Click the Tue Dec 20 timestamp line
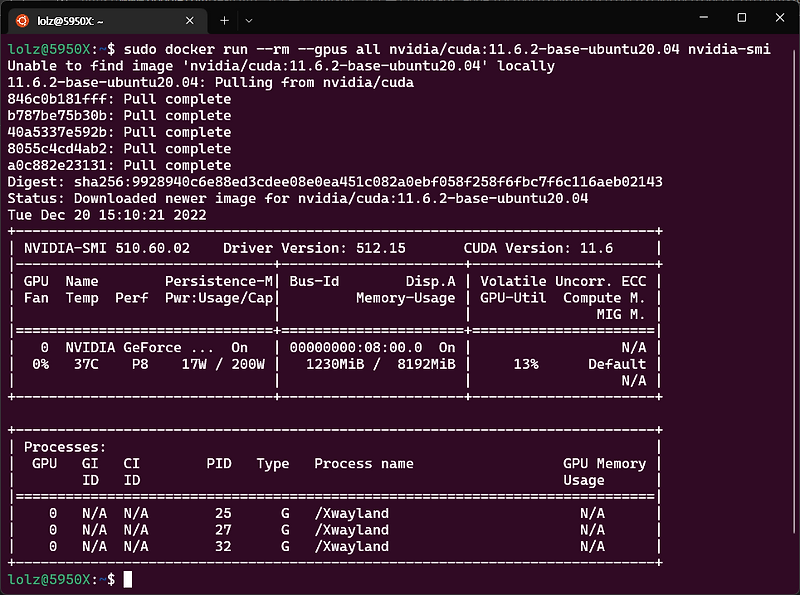 pos(100,214)
